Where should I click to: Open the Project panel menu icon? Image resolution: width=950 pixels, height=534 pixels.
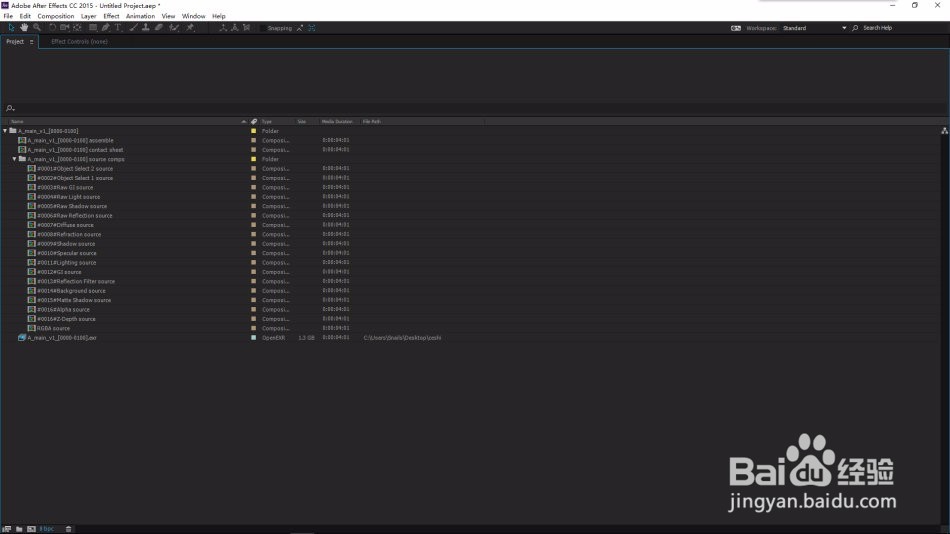point(32,42)
